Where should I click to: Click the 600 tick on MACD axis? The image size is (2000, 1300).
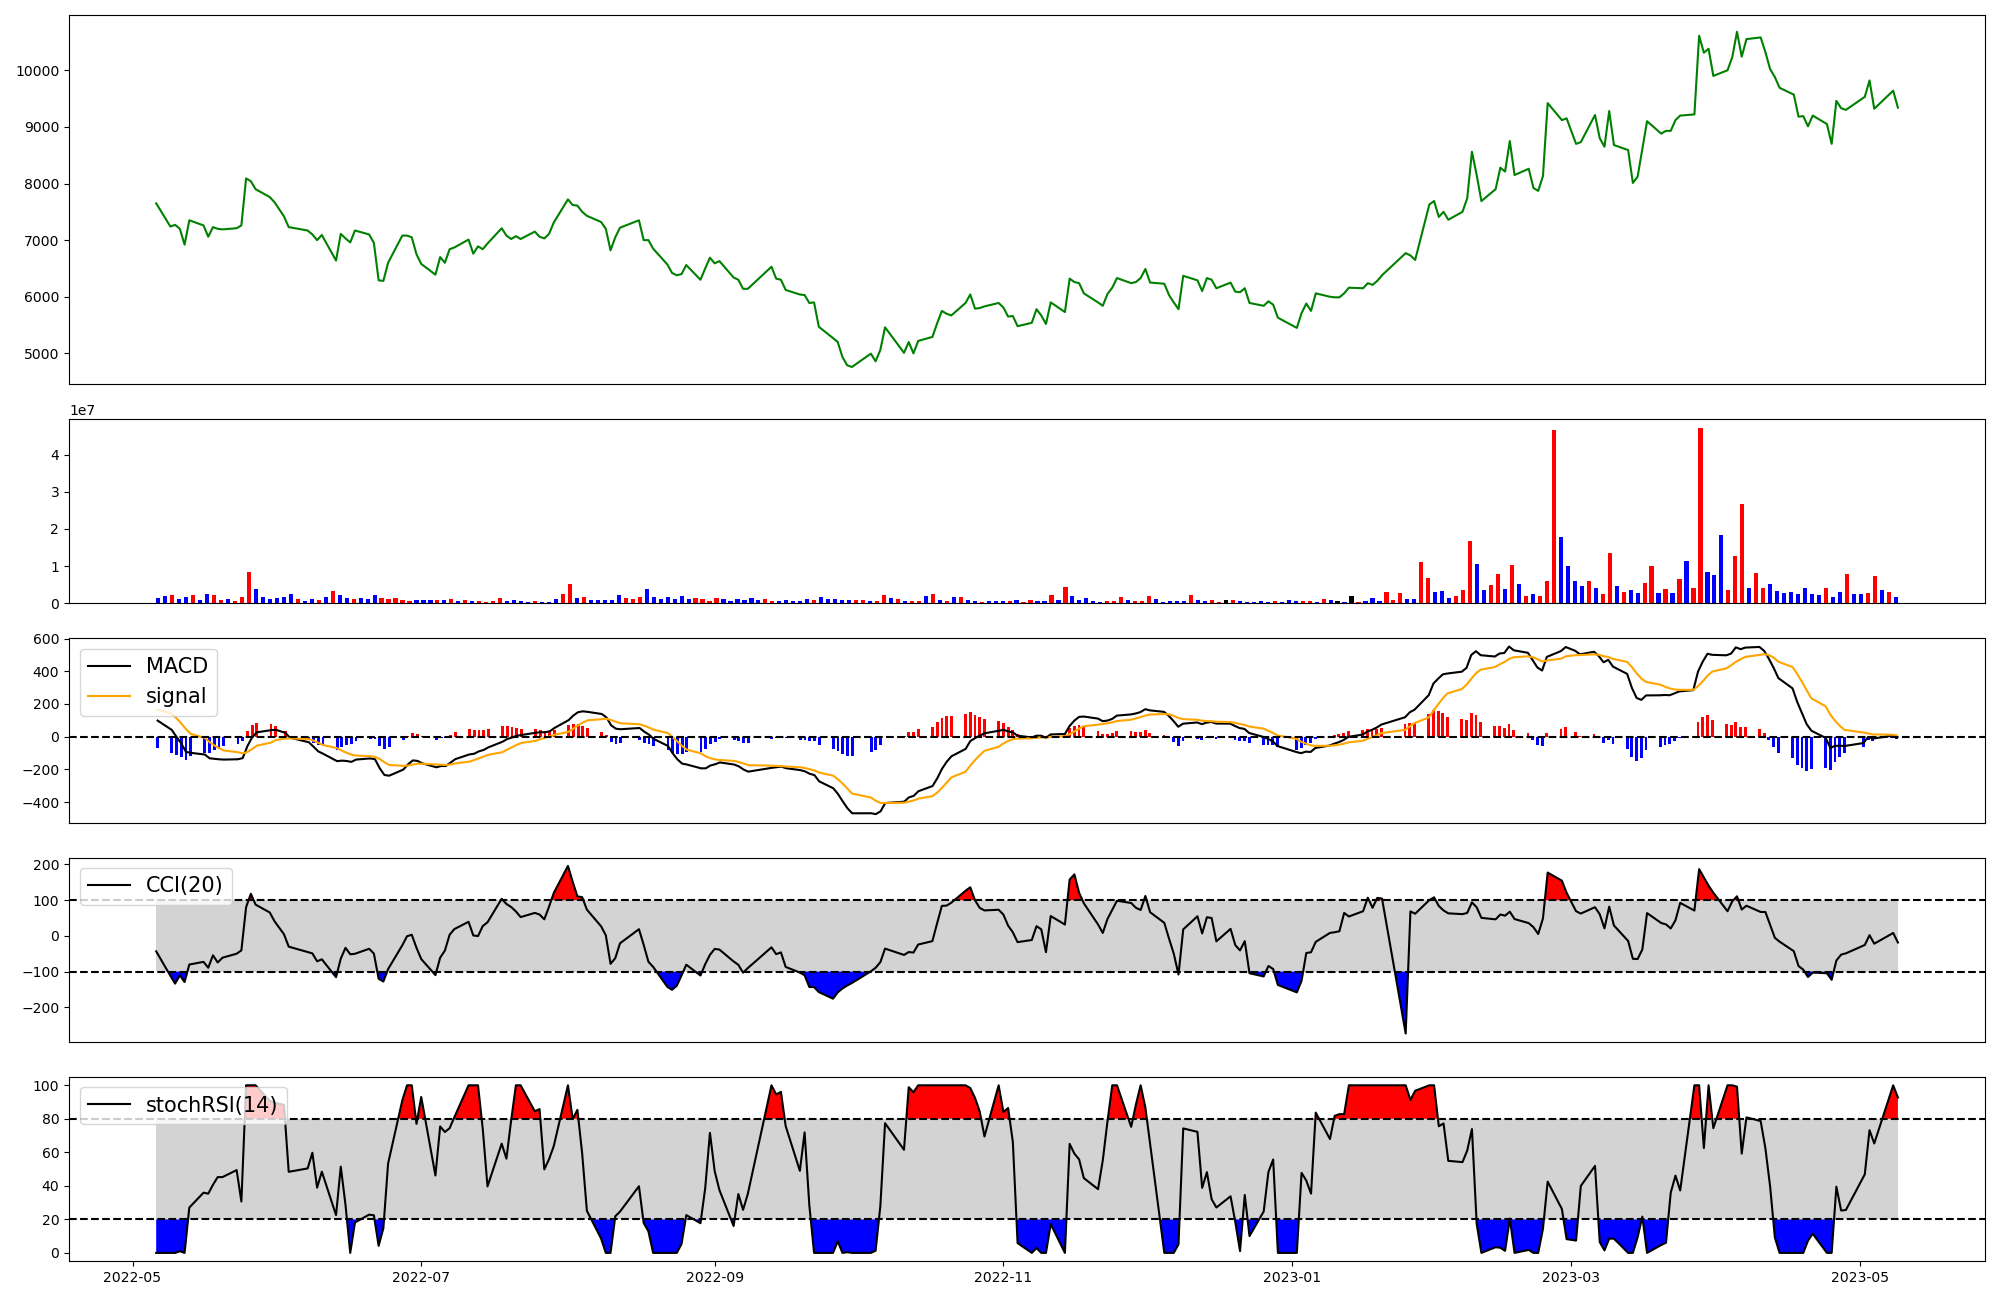point(47,639)
